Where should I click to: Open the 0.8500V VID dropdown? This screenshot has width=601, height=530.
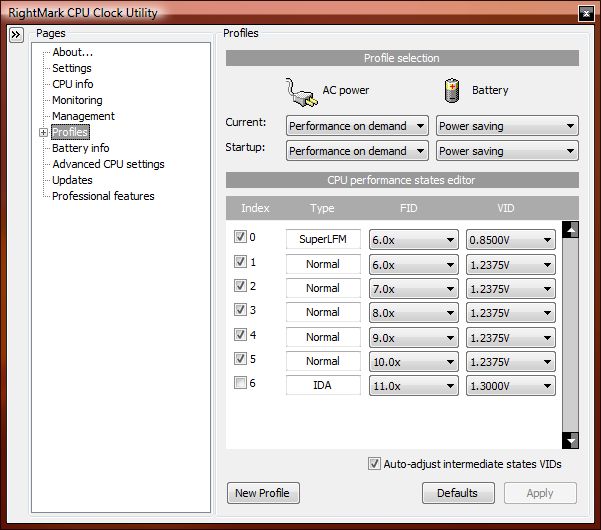pos(511,240)
